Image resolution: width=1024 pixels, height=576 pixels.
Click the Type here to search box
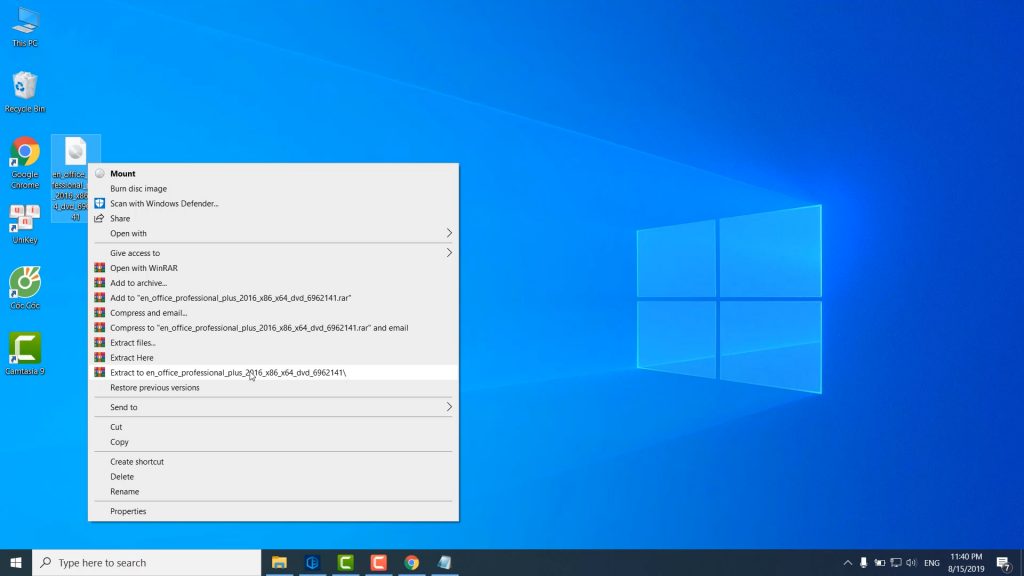pyautogui.click(x=147, y=562)
